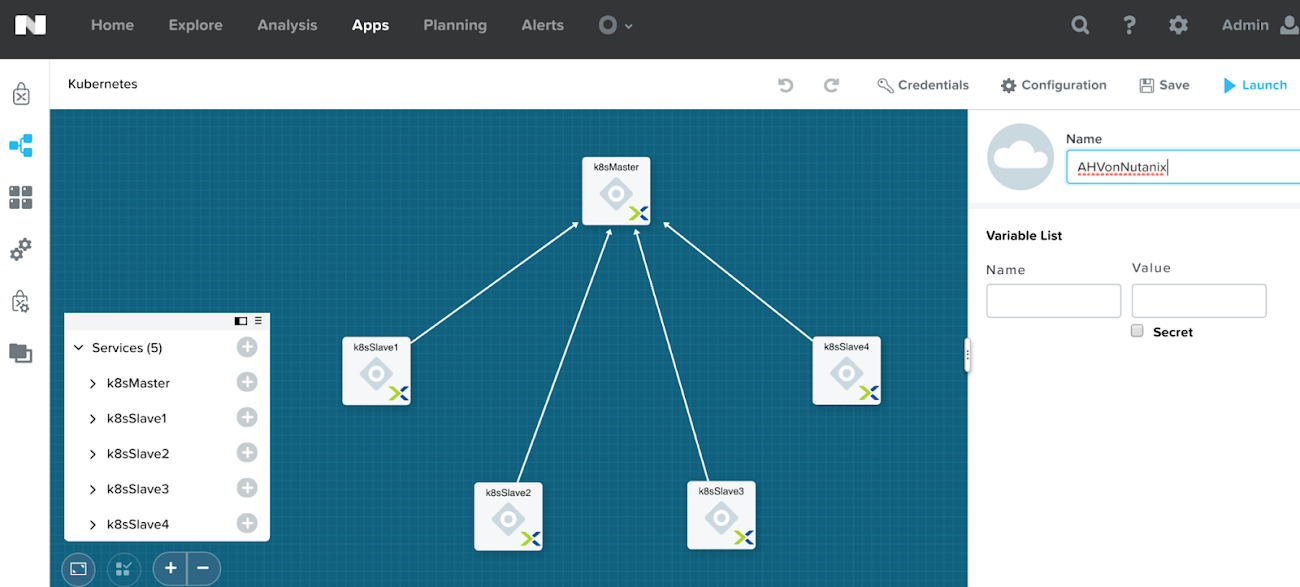This screenshot has height=587, width=1300.
Task: Expand the k8sSlave1 tree item
Action: [93, 418]
